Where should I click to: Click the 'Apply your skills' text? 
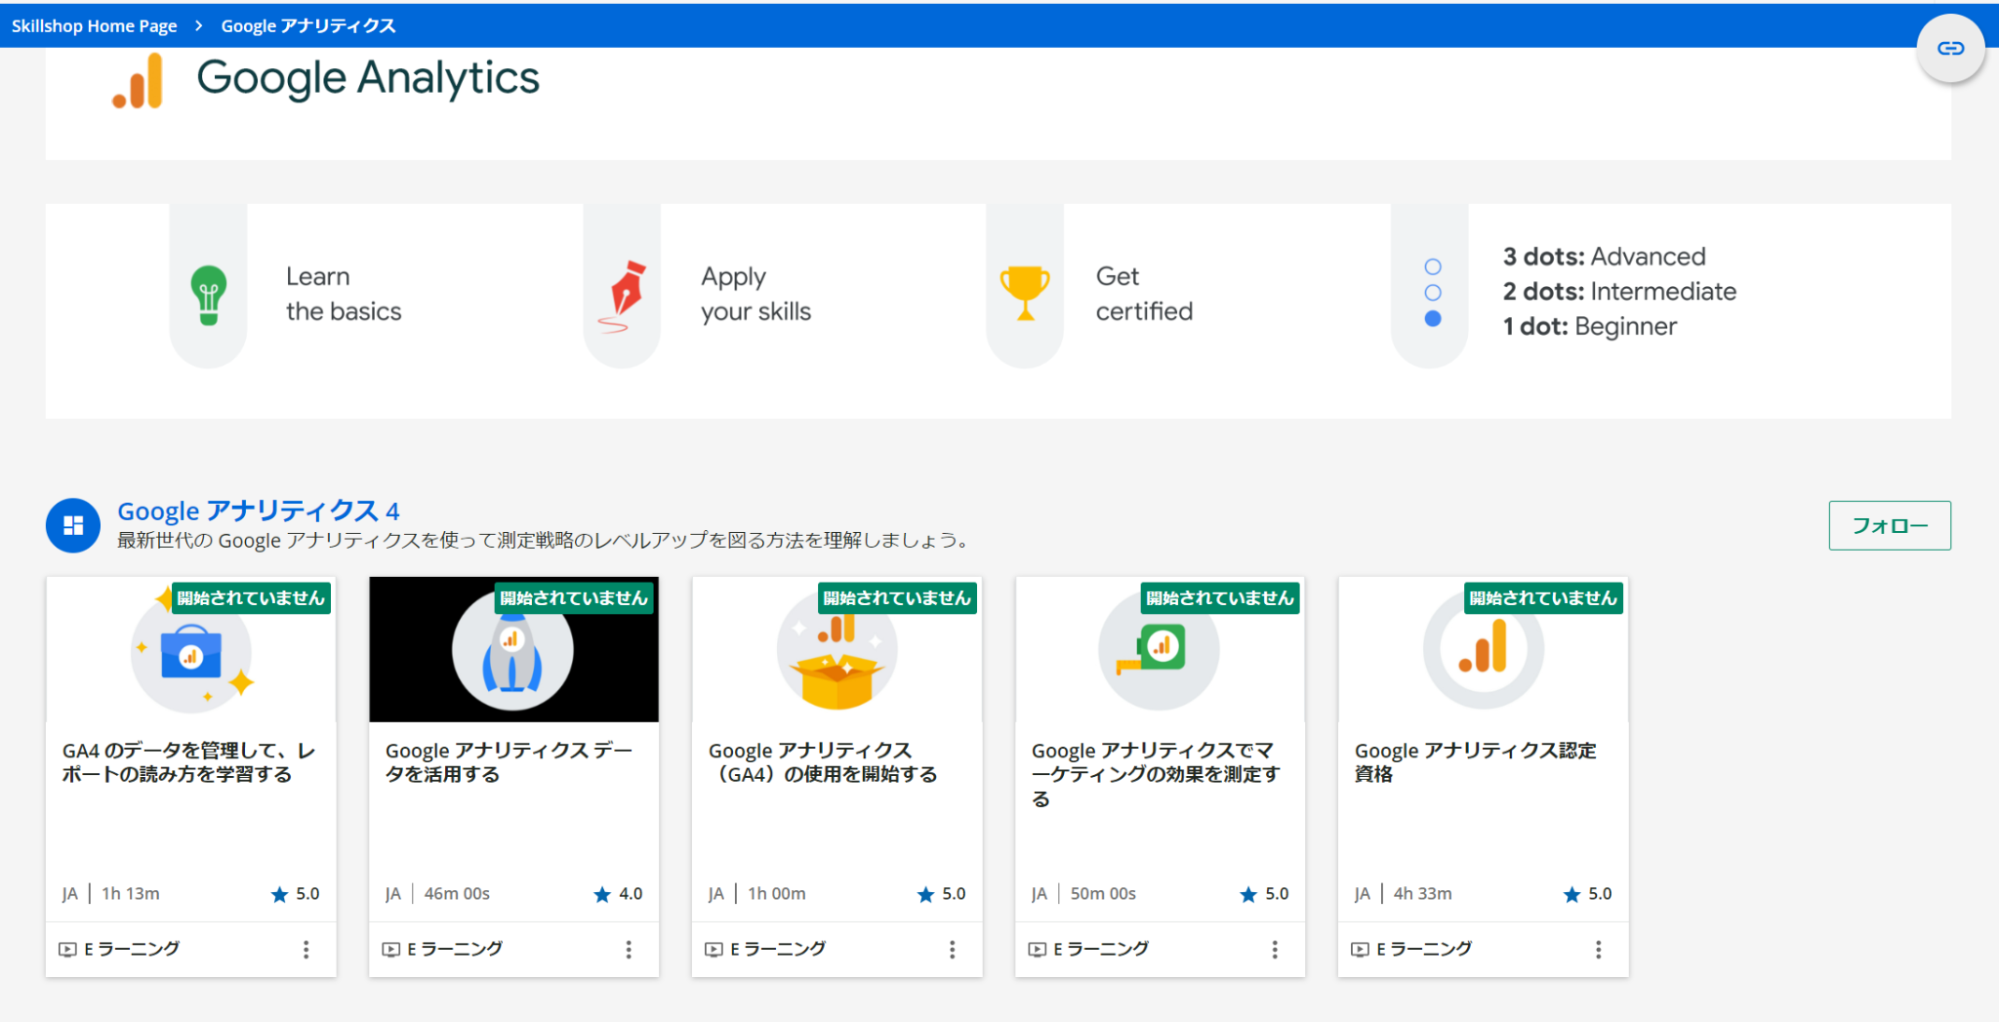pyautogui.click(x=756, y=294)
